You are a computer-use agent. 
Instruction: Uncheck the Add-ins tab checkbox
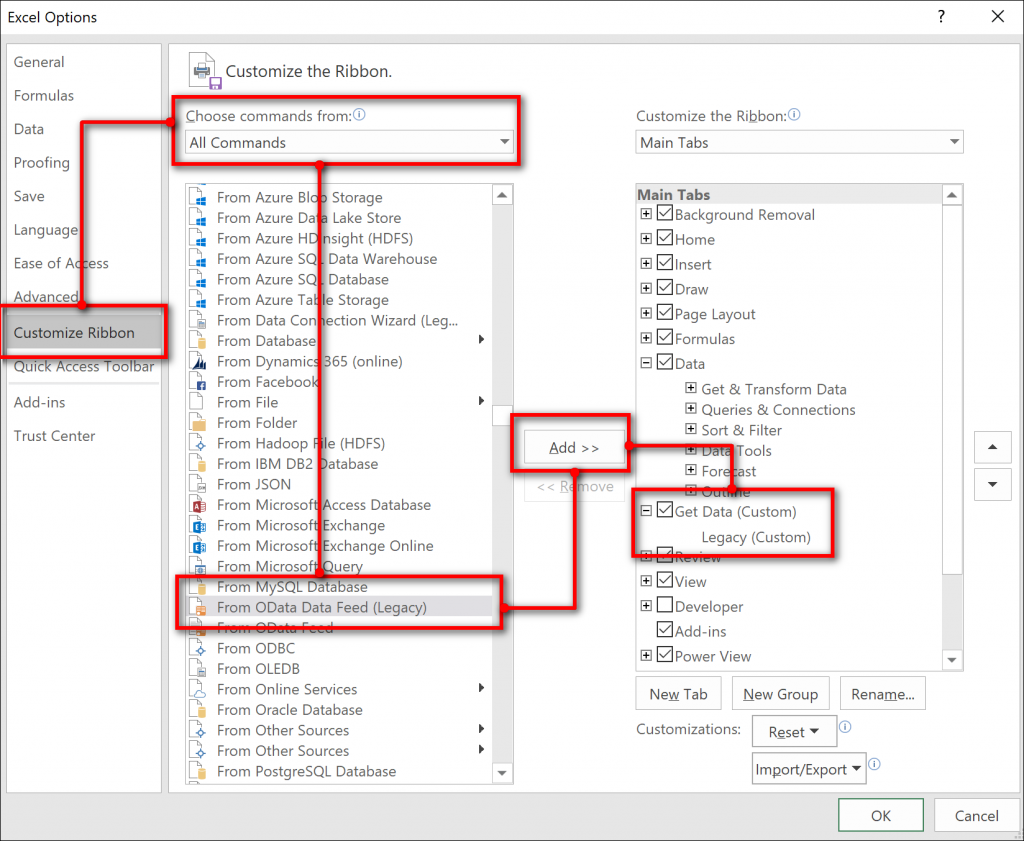coord(665,630)
